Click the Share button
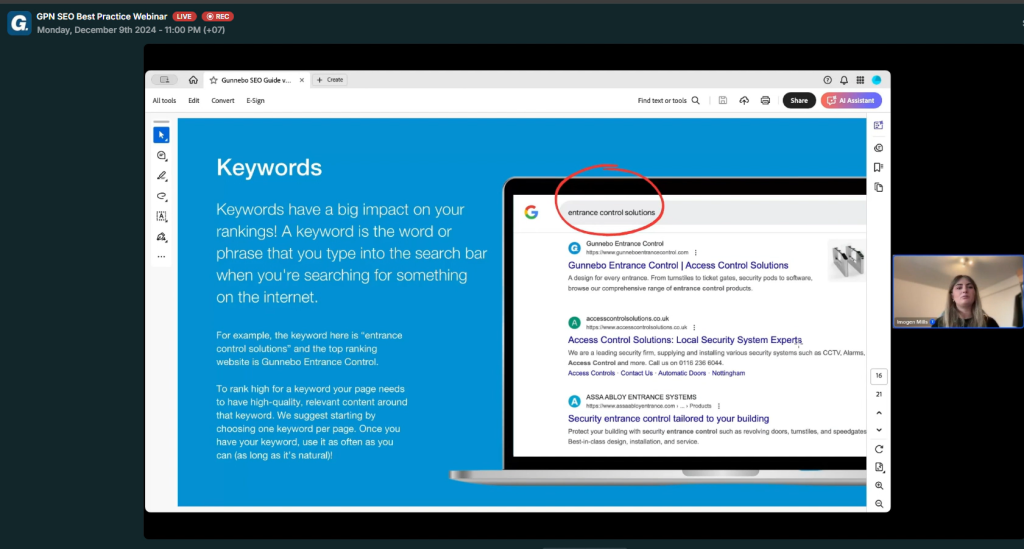 tap(799, 101)
